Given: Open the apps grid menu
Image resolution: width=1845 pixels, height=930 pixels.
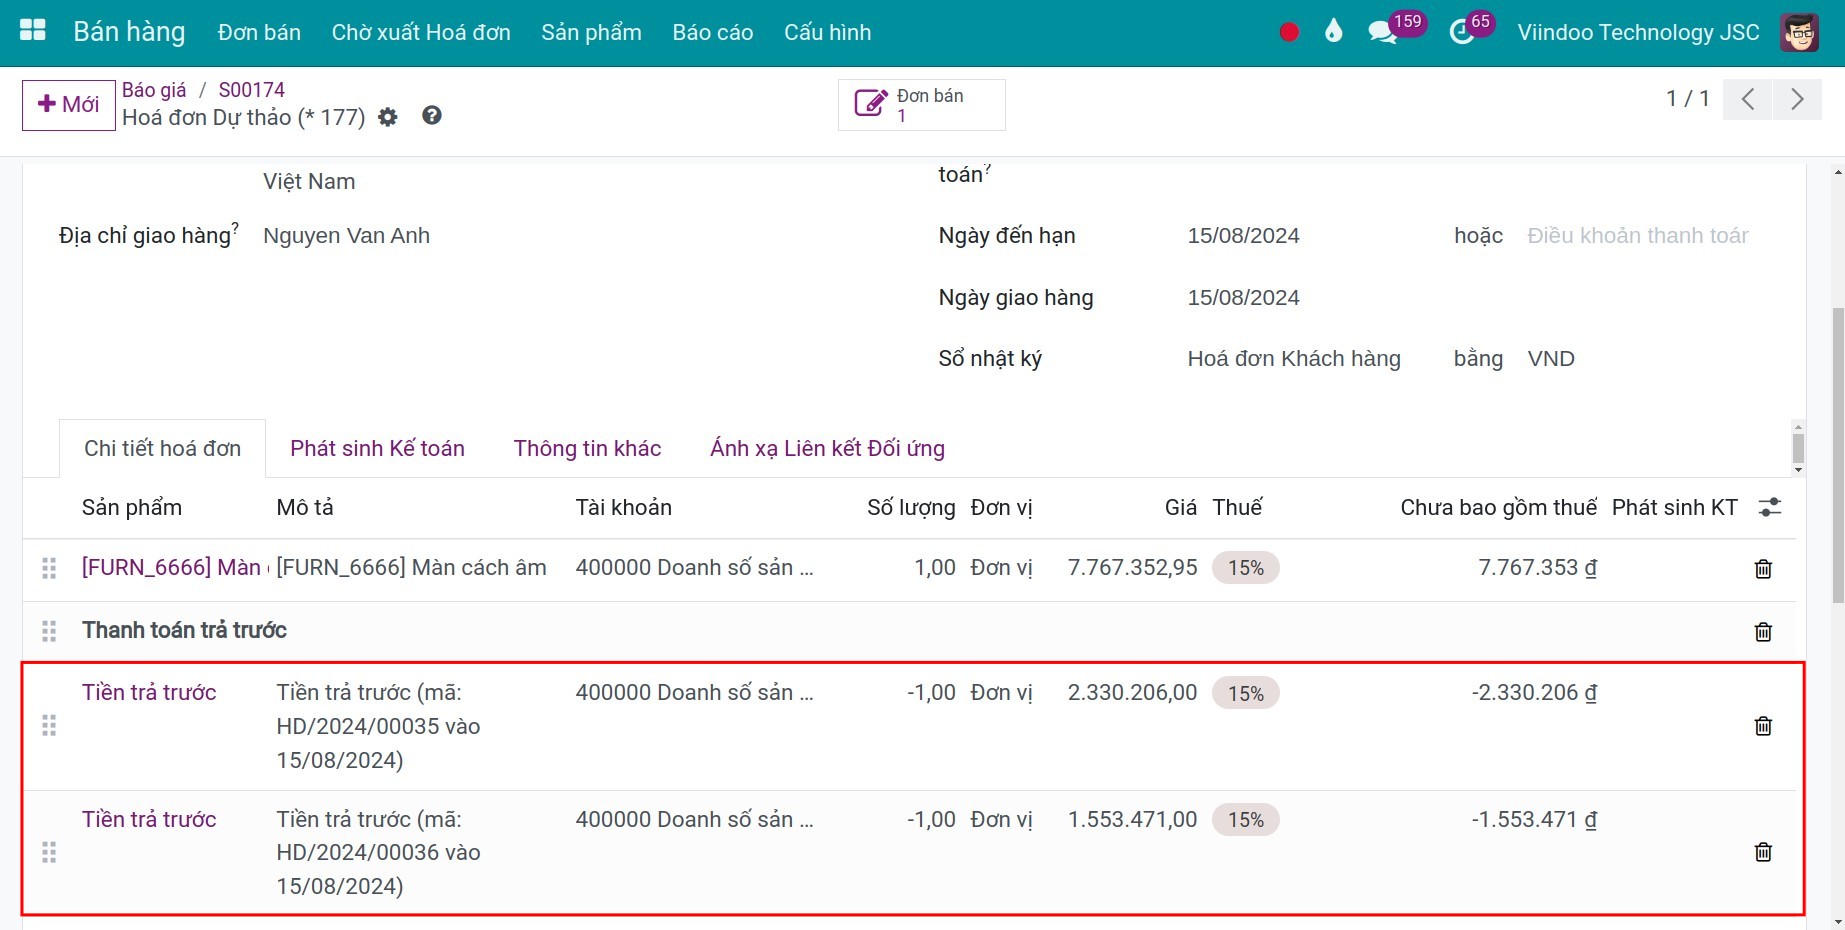Looking at the screenshot, I should [x=31, y=29].
